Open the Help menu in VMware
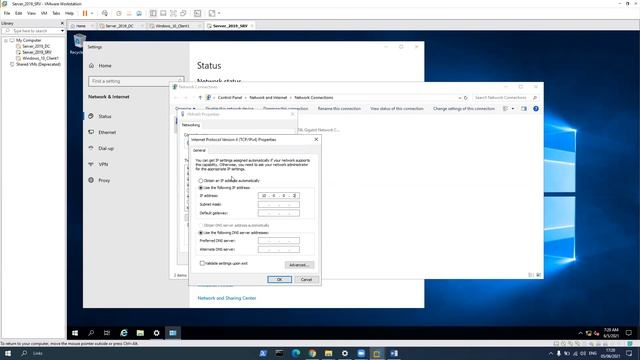 click(69, 13)
